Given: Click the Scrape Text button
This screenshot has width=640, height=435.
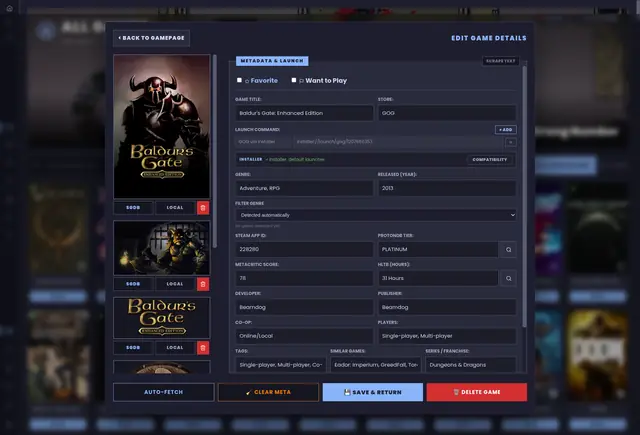Looking at the screenshot, I should click(x=500, y=61).
